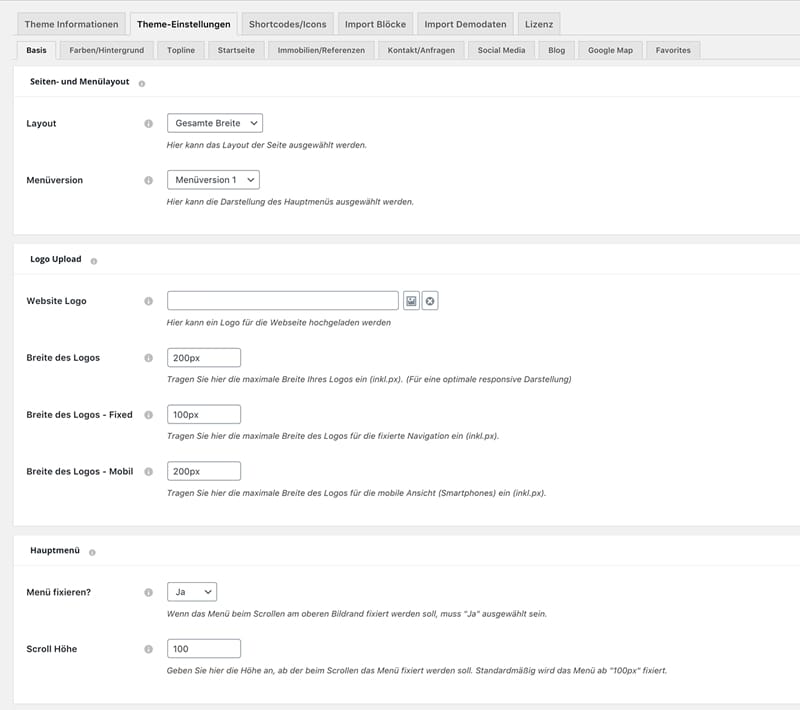Open the Layout dropdown showing Gesamte Breite
Image resolution: width=800 pixels, height=710 pixels.
pos(215,123)
